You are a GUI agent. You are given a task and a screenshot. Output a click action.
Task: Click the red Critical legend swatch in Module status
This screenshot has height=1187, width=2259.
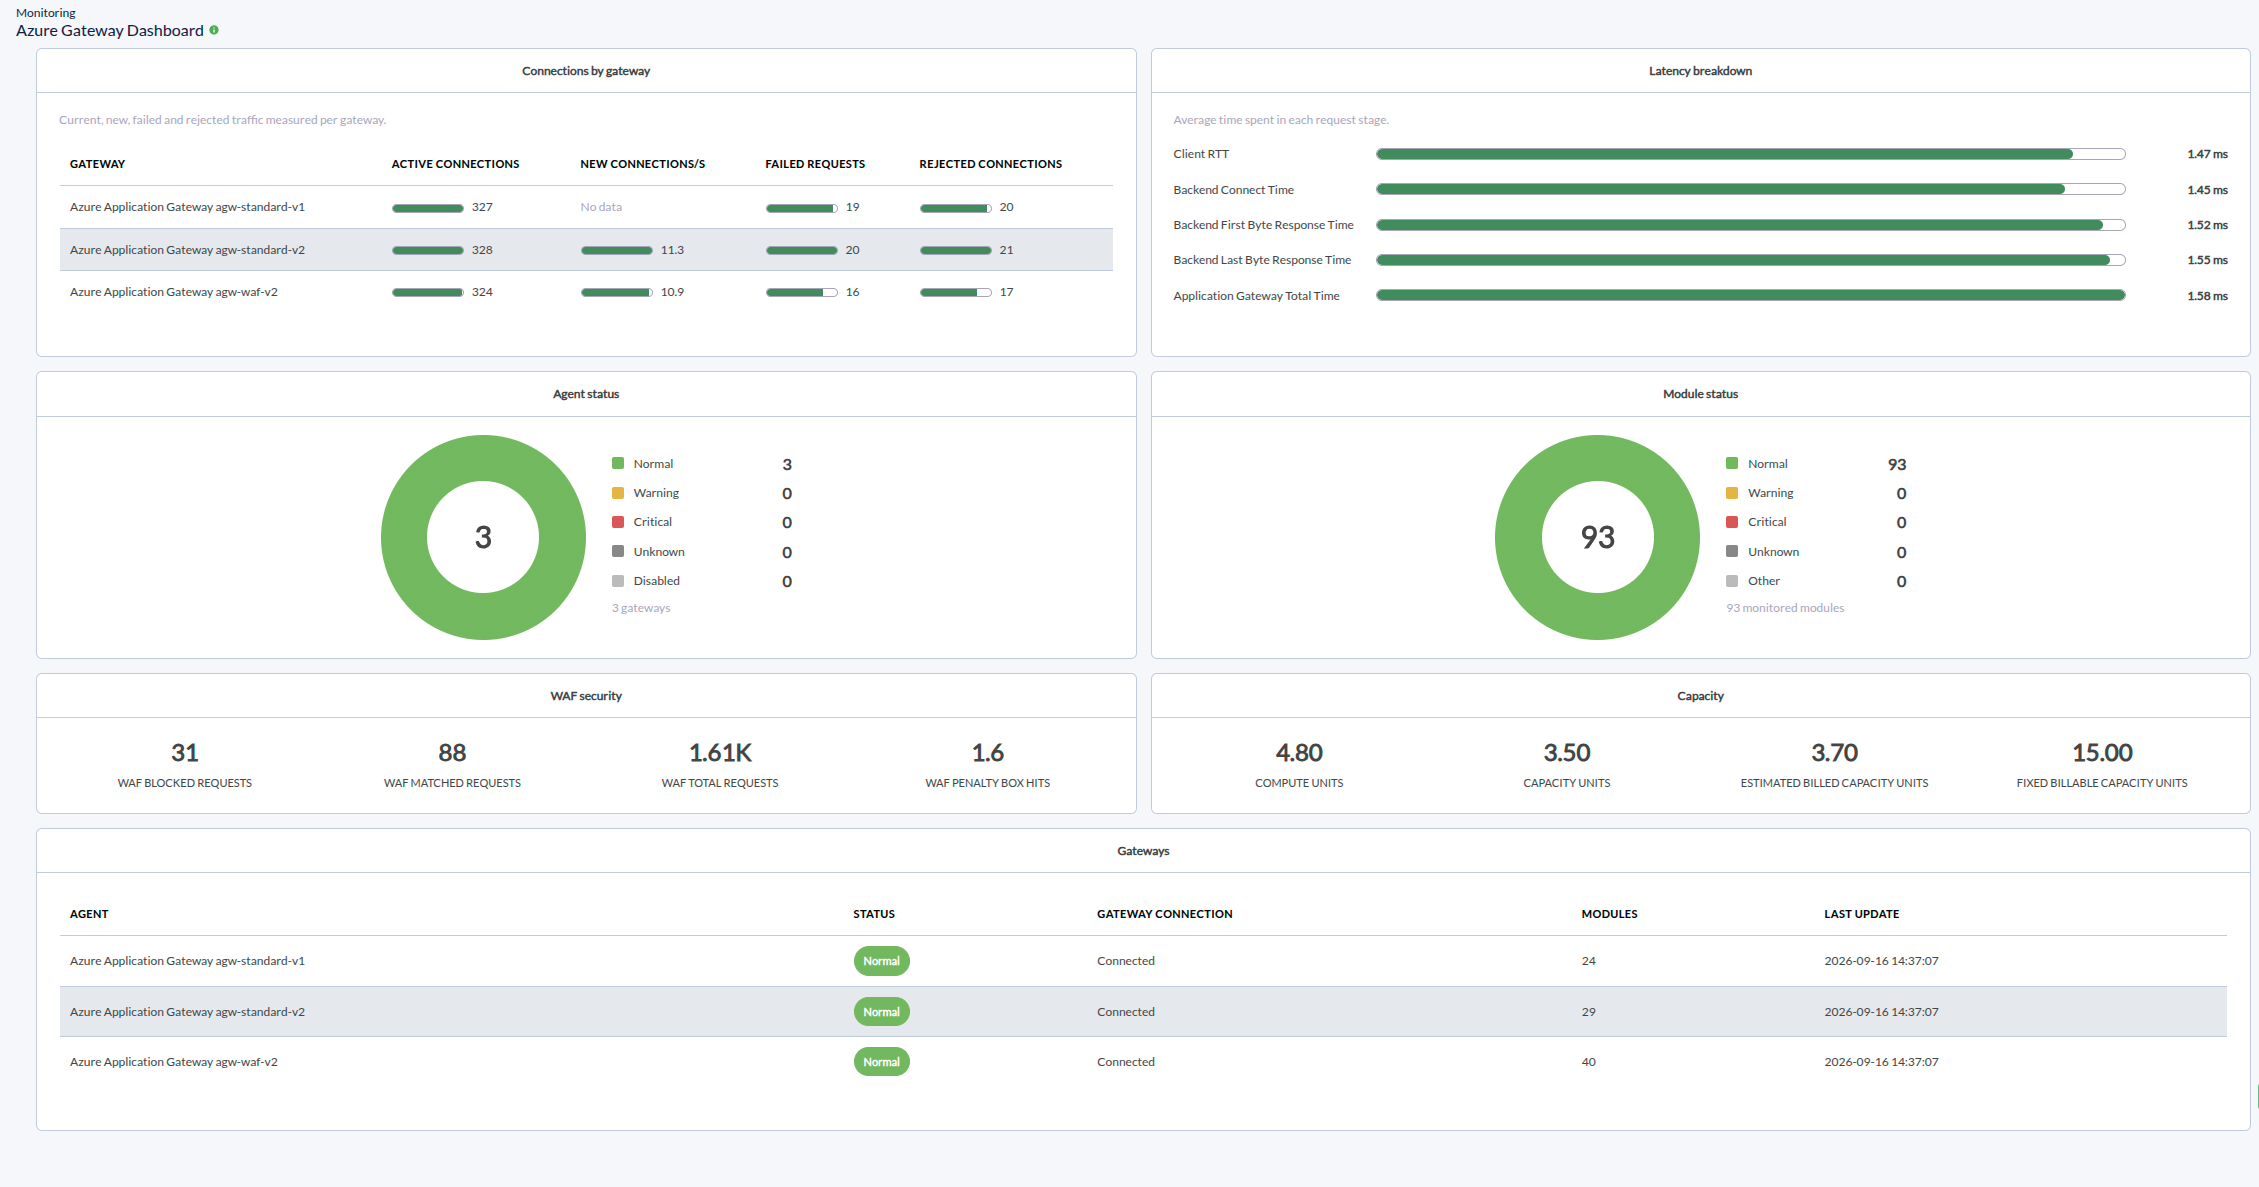click(1732, 522)
